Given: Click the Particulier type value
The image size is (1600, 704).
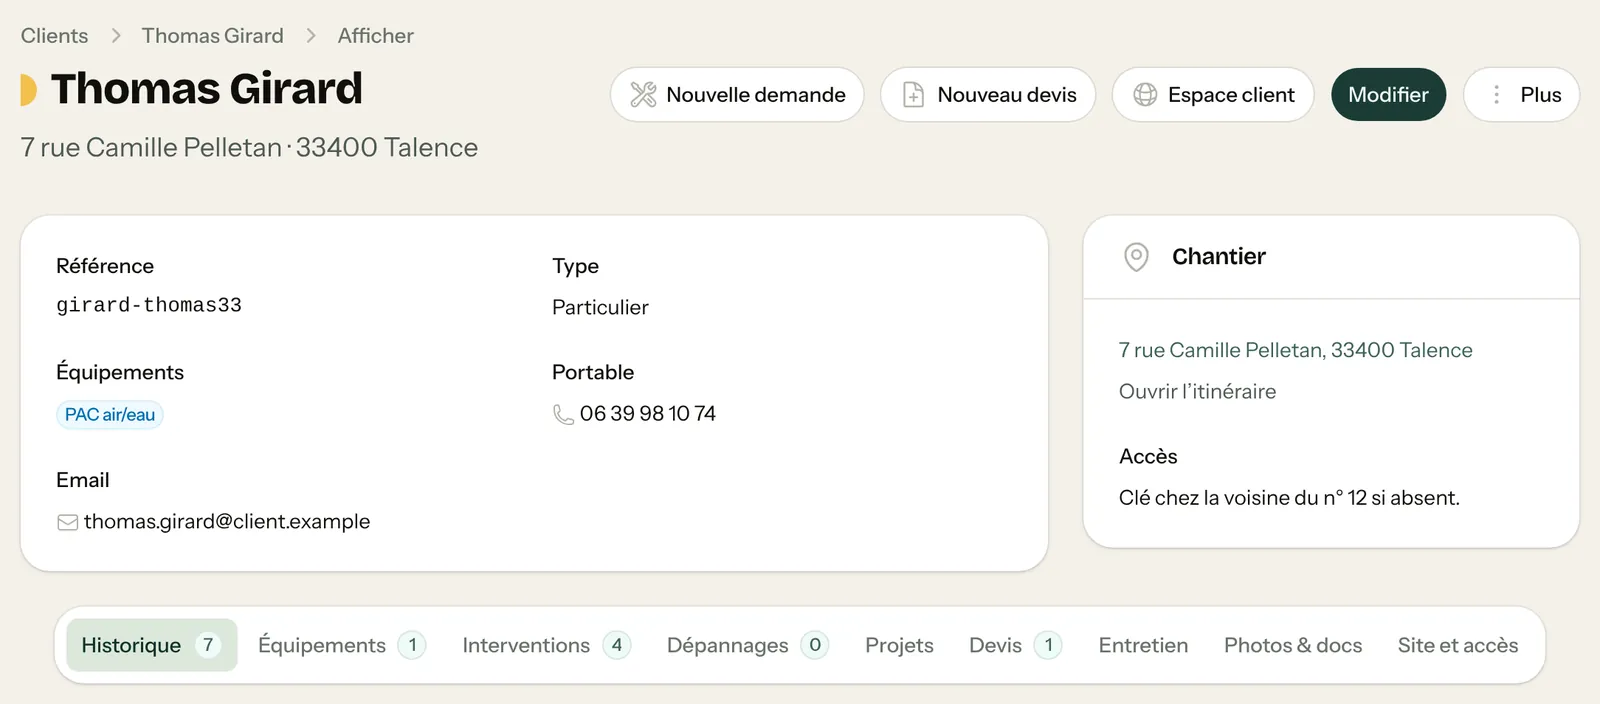Looking at the screenshot, I should 600,308.
